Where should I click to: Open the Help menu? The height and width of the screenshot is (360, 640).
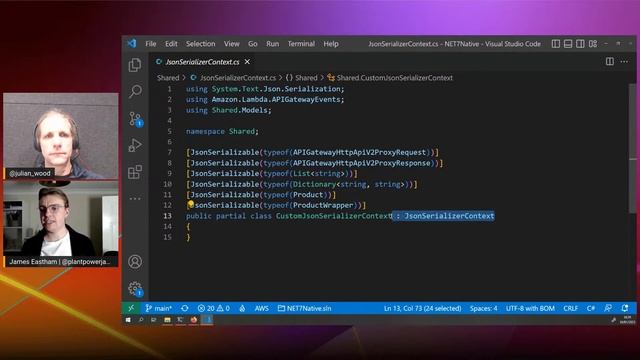(x=331, y=44)
